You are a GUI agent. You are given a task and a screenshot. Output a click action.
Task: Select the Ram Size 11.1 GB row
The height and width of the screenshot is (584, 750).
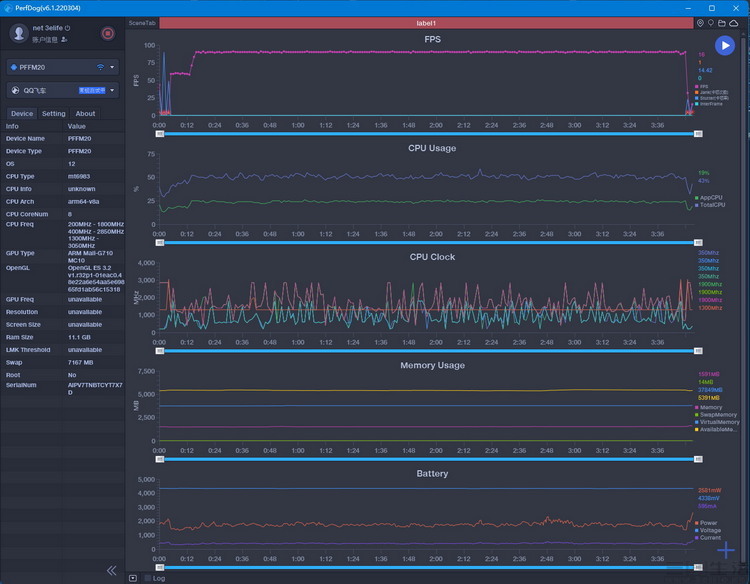[x=63, y=337]
